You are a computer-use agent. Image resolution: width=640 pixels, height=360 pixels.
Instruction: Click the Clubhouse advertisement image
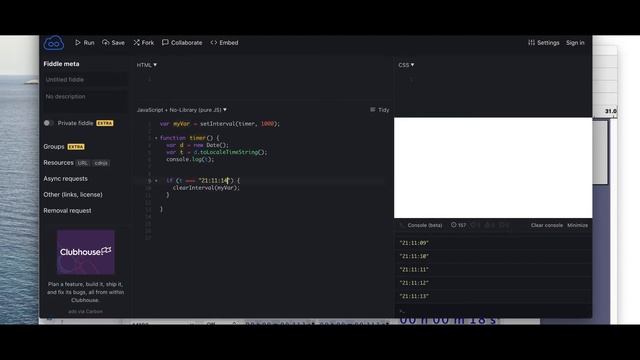86,252
